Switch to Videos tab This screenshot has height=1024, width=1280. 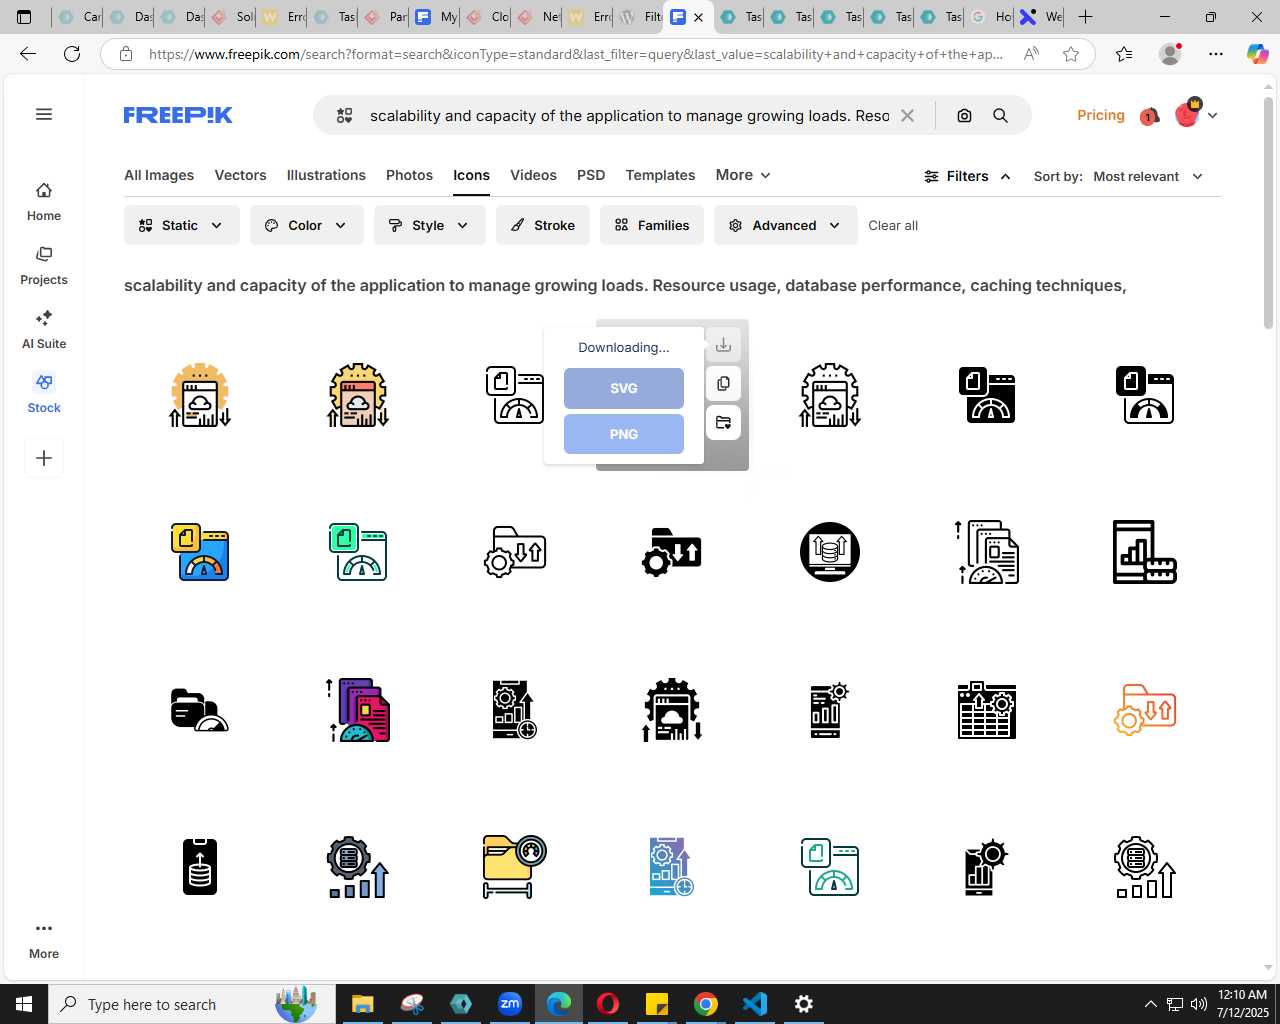(533, 175)
